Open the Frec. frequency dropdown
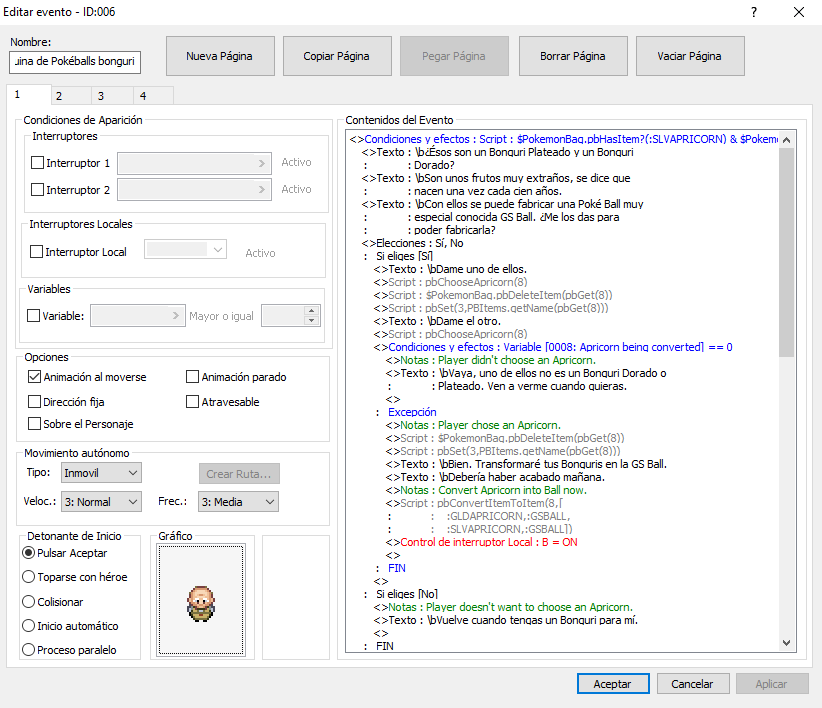Viewport: 822px width, 708px height. click(x=237, y=501)
